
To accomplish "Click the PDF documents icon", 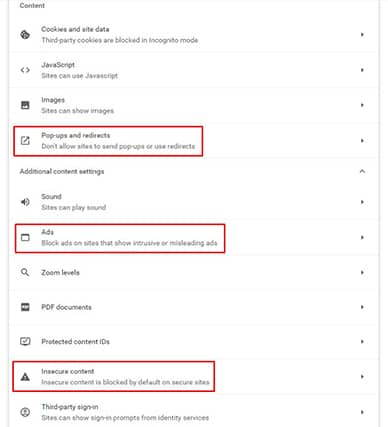I will tap(25, 307).
